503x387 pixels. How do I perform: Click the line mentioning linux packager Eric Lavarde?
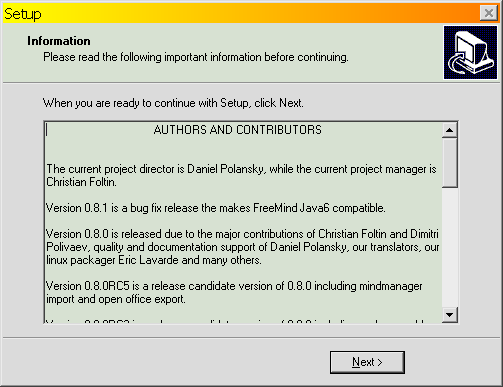pyautogui.click(x=154, y=260)
